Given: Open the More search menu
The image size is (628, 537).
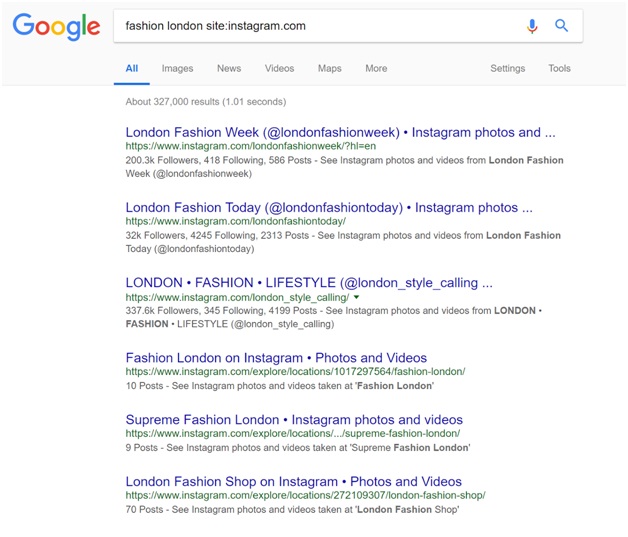Looking at the screenshot, I should click(376, 68).
